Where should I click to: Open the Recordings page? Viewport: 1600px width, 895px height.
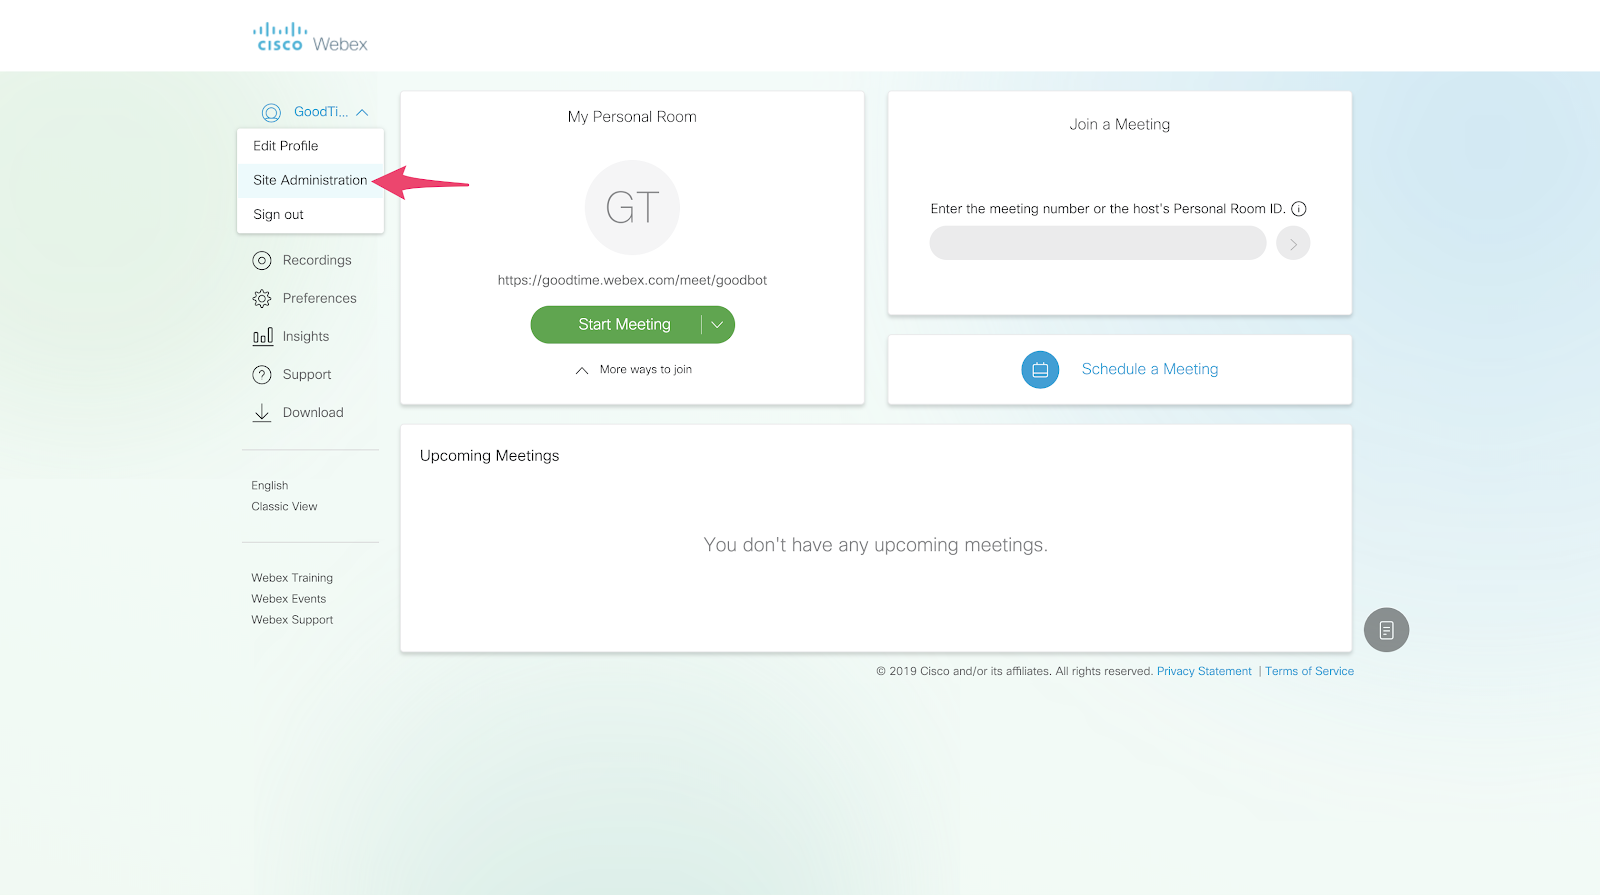(x=317, y=260)
